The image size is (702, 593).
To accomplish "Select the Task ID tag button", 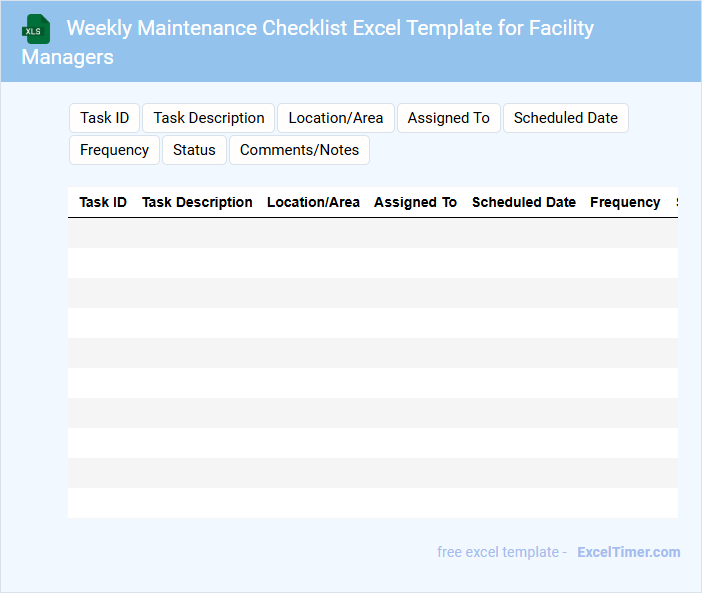I will 104,118.
